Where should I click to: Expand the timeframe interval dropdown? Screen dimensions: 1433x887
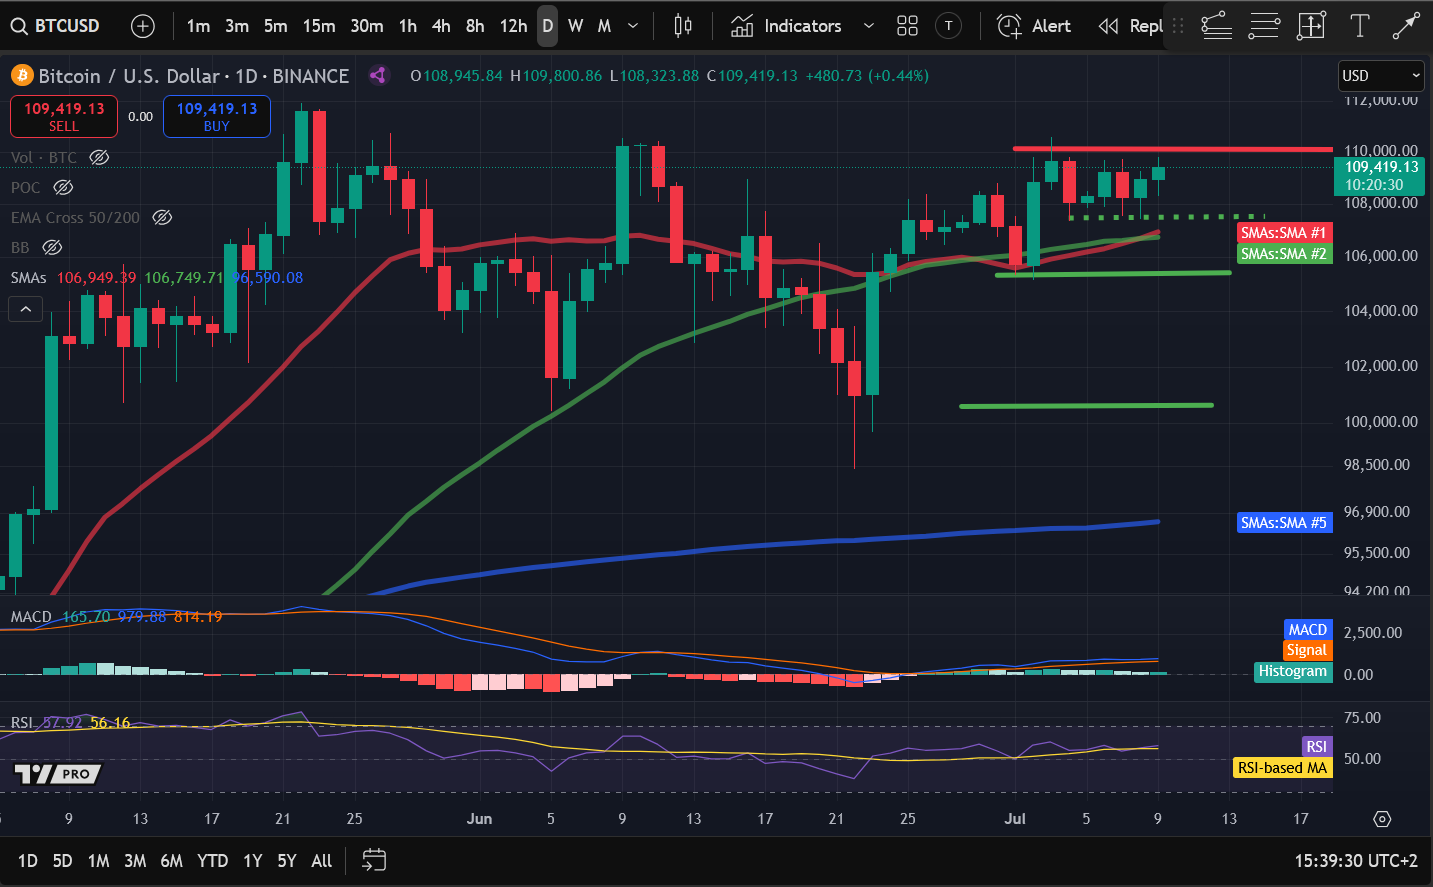tap(633, 26)
